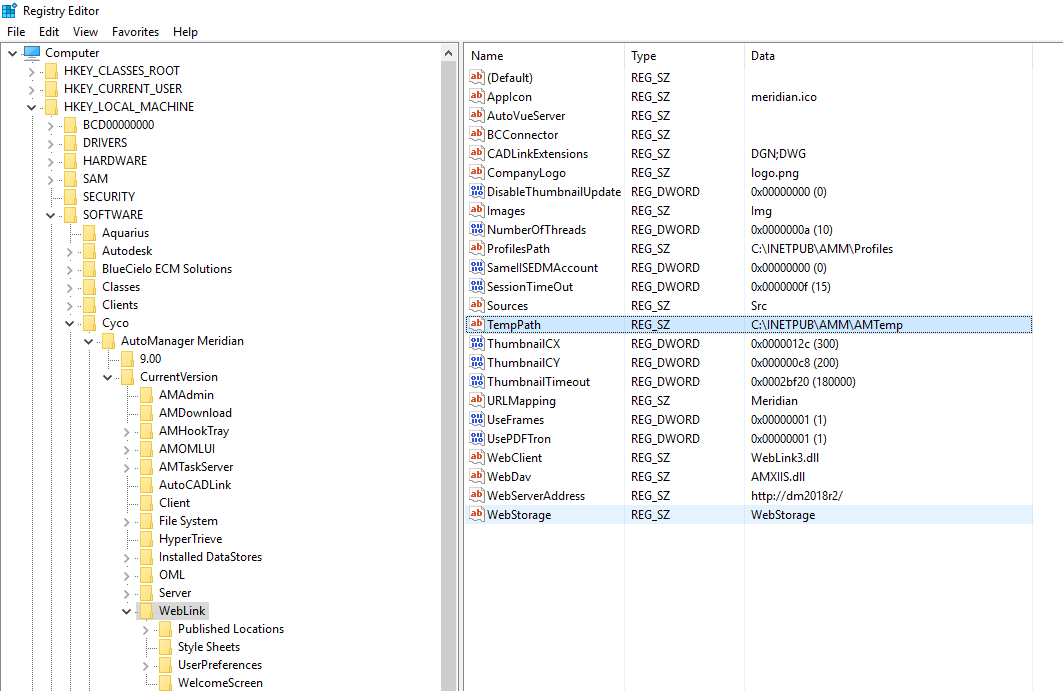Select the Images value name
1063x691 pixels.
click(x=506, y=211)
